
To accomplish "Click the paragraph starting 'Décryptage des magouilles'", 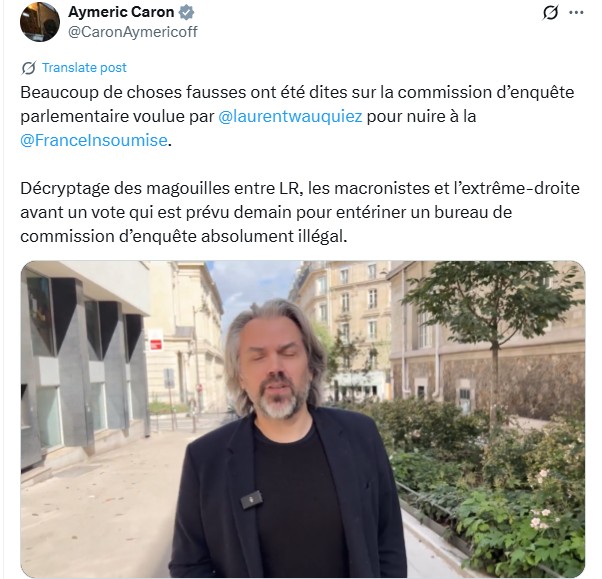I will [x=300, y=212].
